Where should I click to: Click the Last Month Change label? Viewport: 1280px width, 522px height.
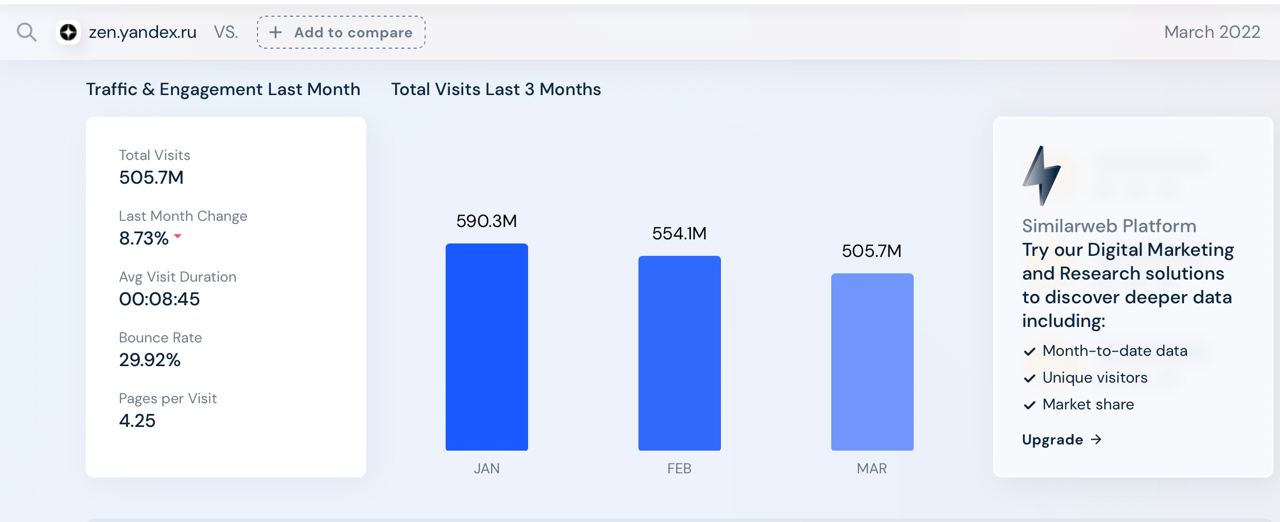point(183,216)
